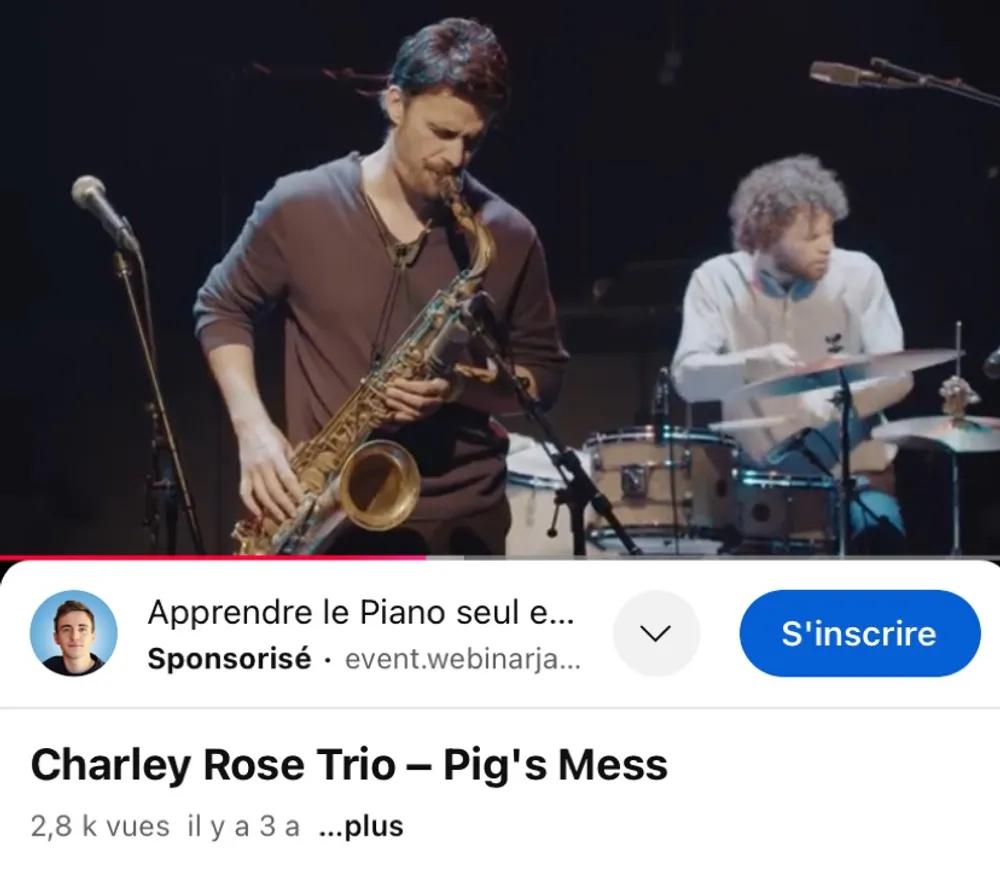
Task: Open the advertiser's round profile avatar
Action: pos(73,633)
